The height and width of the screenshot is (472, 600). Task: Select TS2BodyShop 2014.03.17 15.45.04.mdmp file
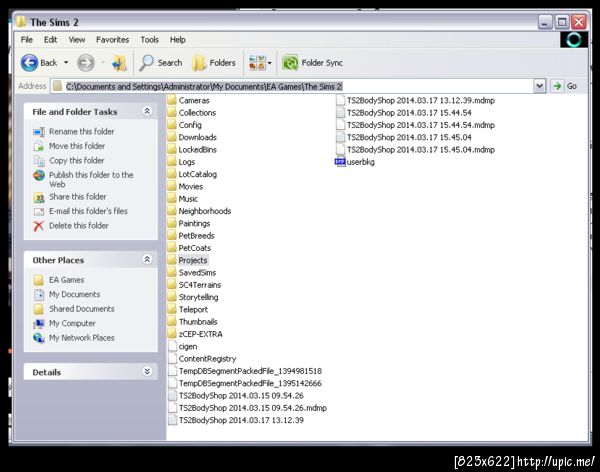pos(416,149)
